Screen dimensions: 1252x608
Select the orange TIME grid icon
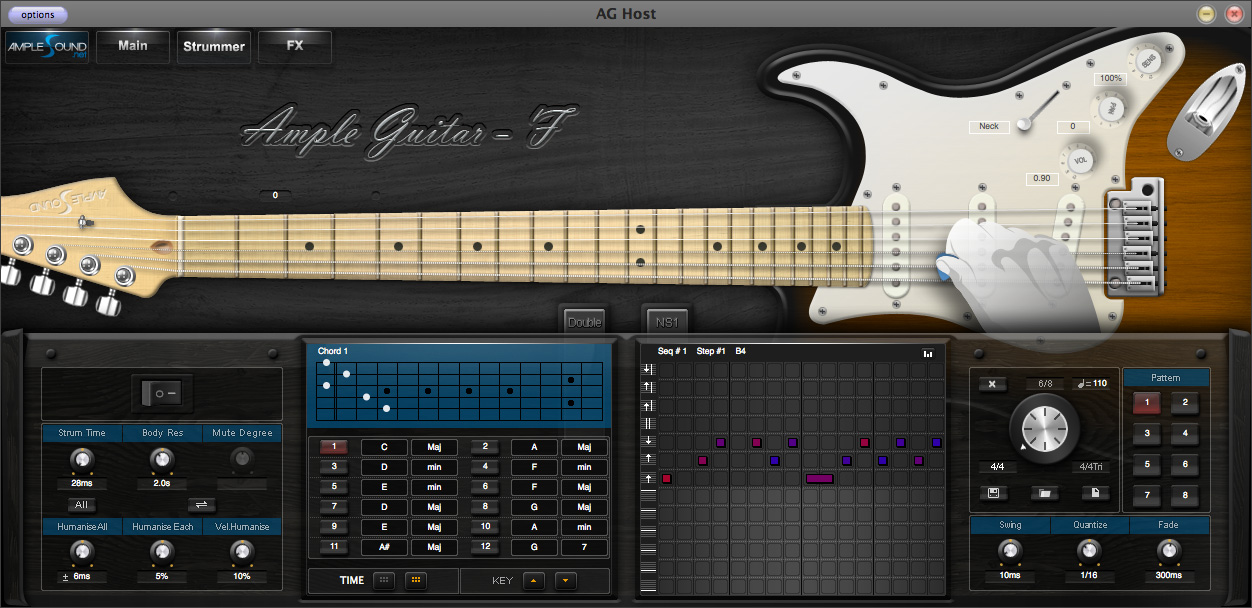416,580
